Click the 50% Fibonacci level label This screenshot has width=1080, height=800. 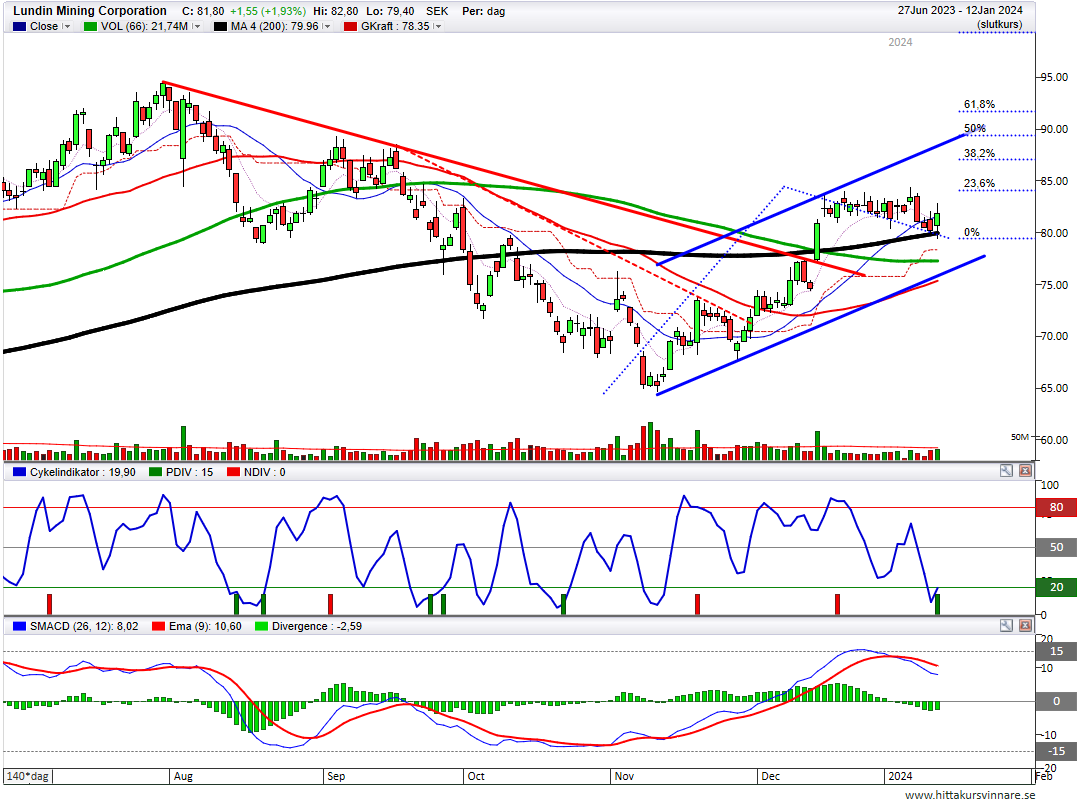coord(975,128)
